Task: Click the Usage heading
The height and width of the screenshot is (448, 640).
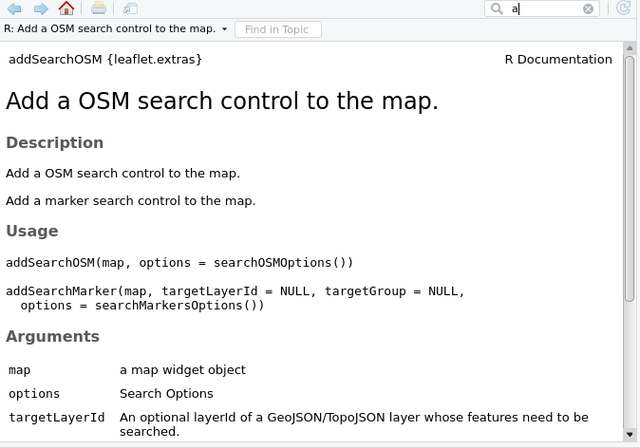Action: (32, 231)
